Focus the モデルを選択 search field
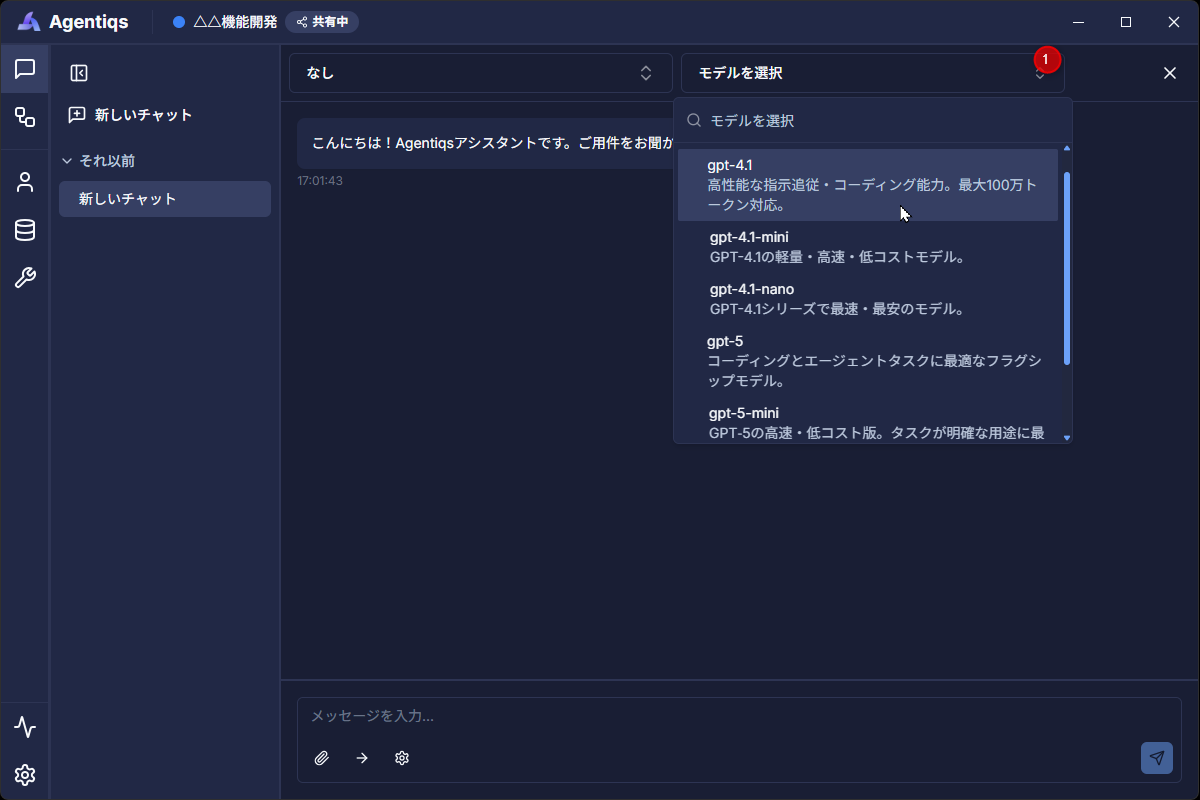 880,121
